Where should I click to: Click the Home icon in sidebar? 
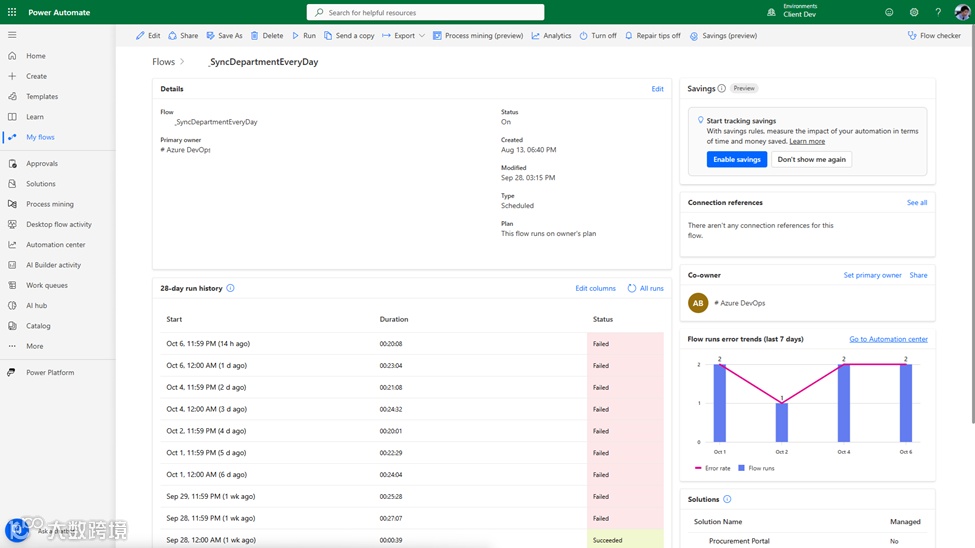point(12,56)
